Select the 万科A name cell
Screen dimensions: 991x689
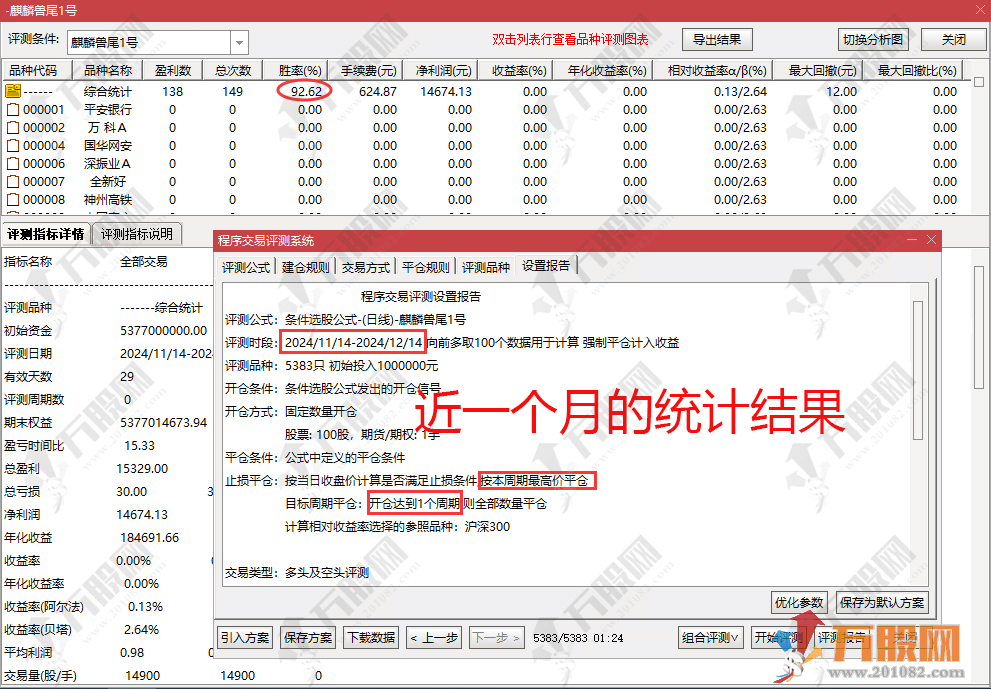107,128
